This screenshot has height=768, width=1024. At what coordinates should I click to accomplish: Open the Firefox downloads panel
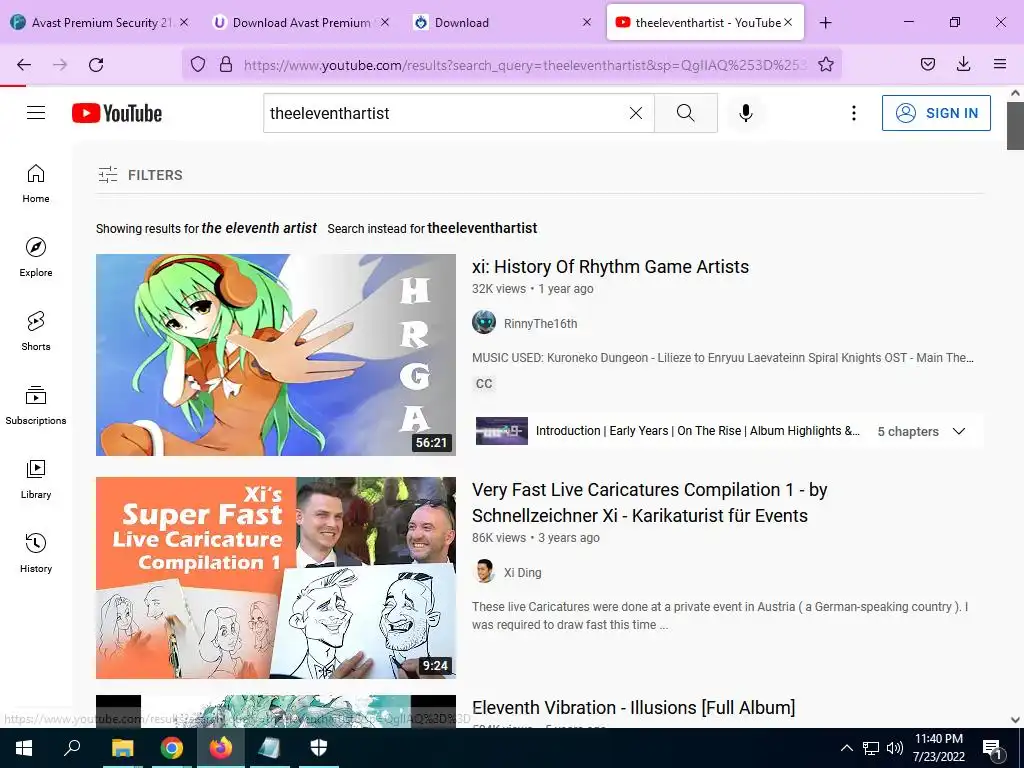tap(963, 64)
